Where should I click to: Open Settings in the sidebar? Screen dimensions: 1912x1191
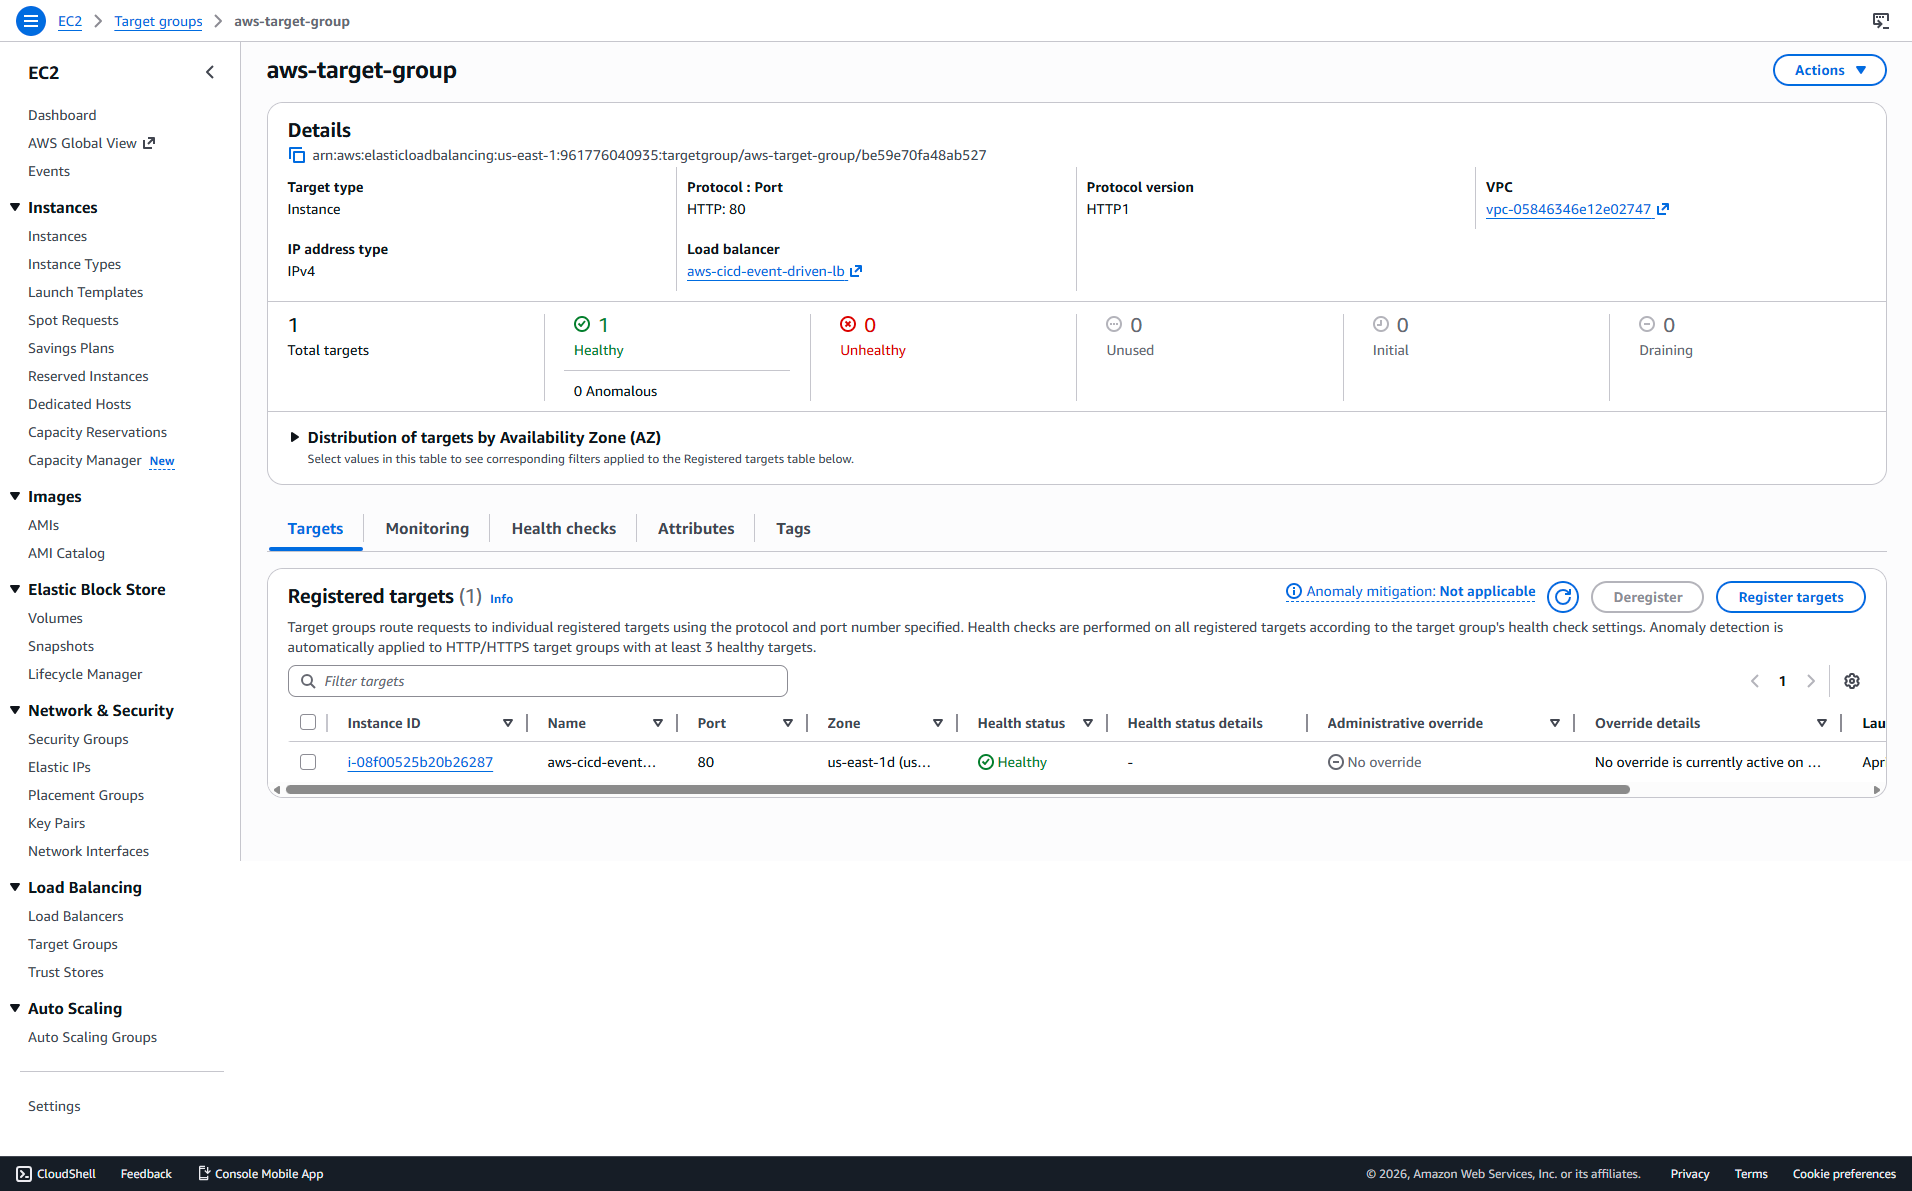pos(54,1106)
